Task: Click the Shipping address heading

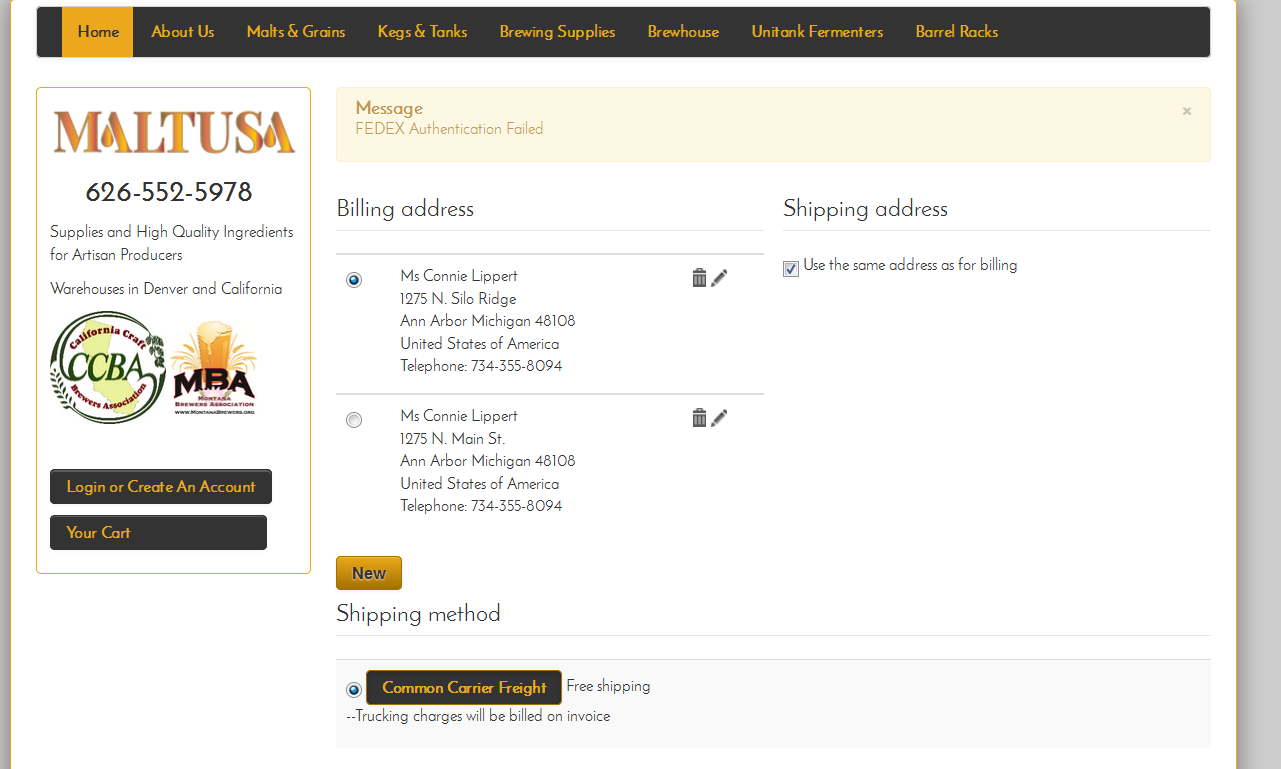Action: (865, 209)
